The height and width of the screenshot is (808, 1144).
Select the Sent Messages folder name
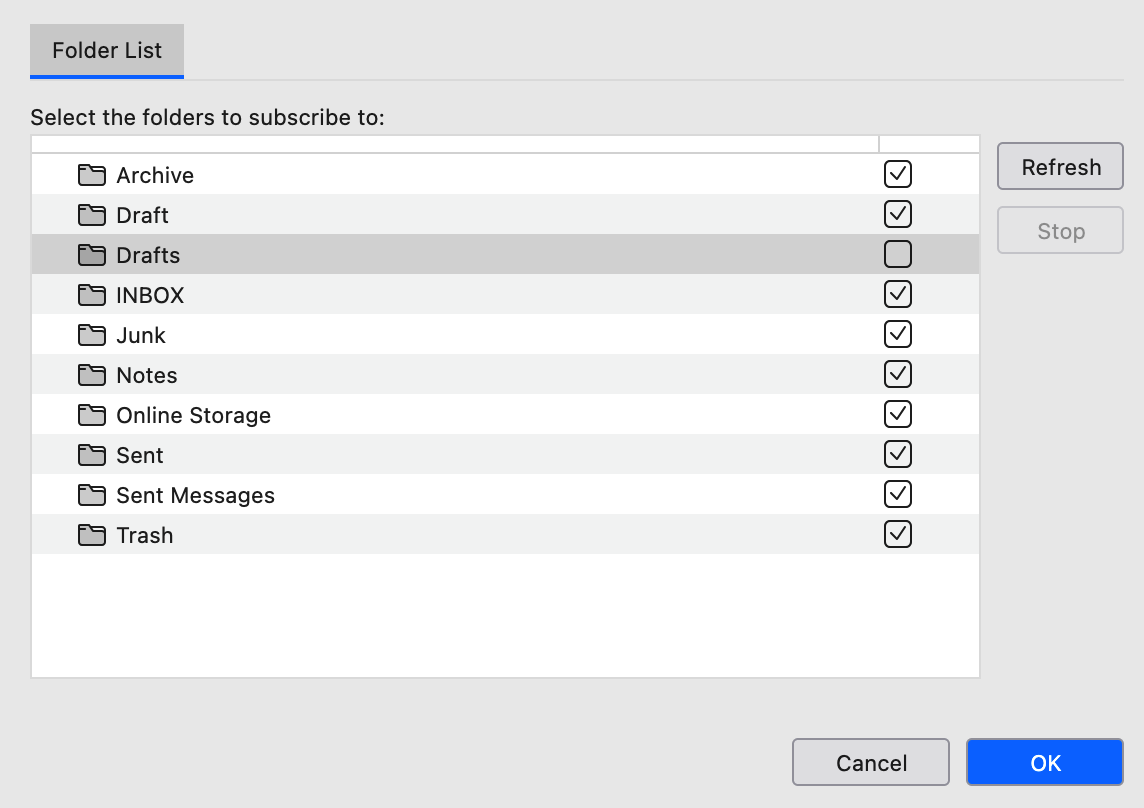click(195, 495)
